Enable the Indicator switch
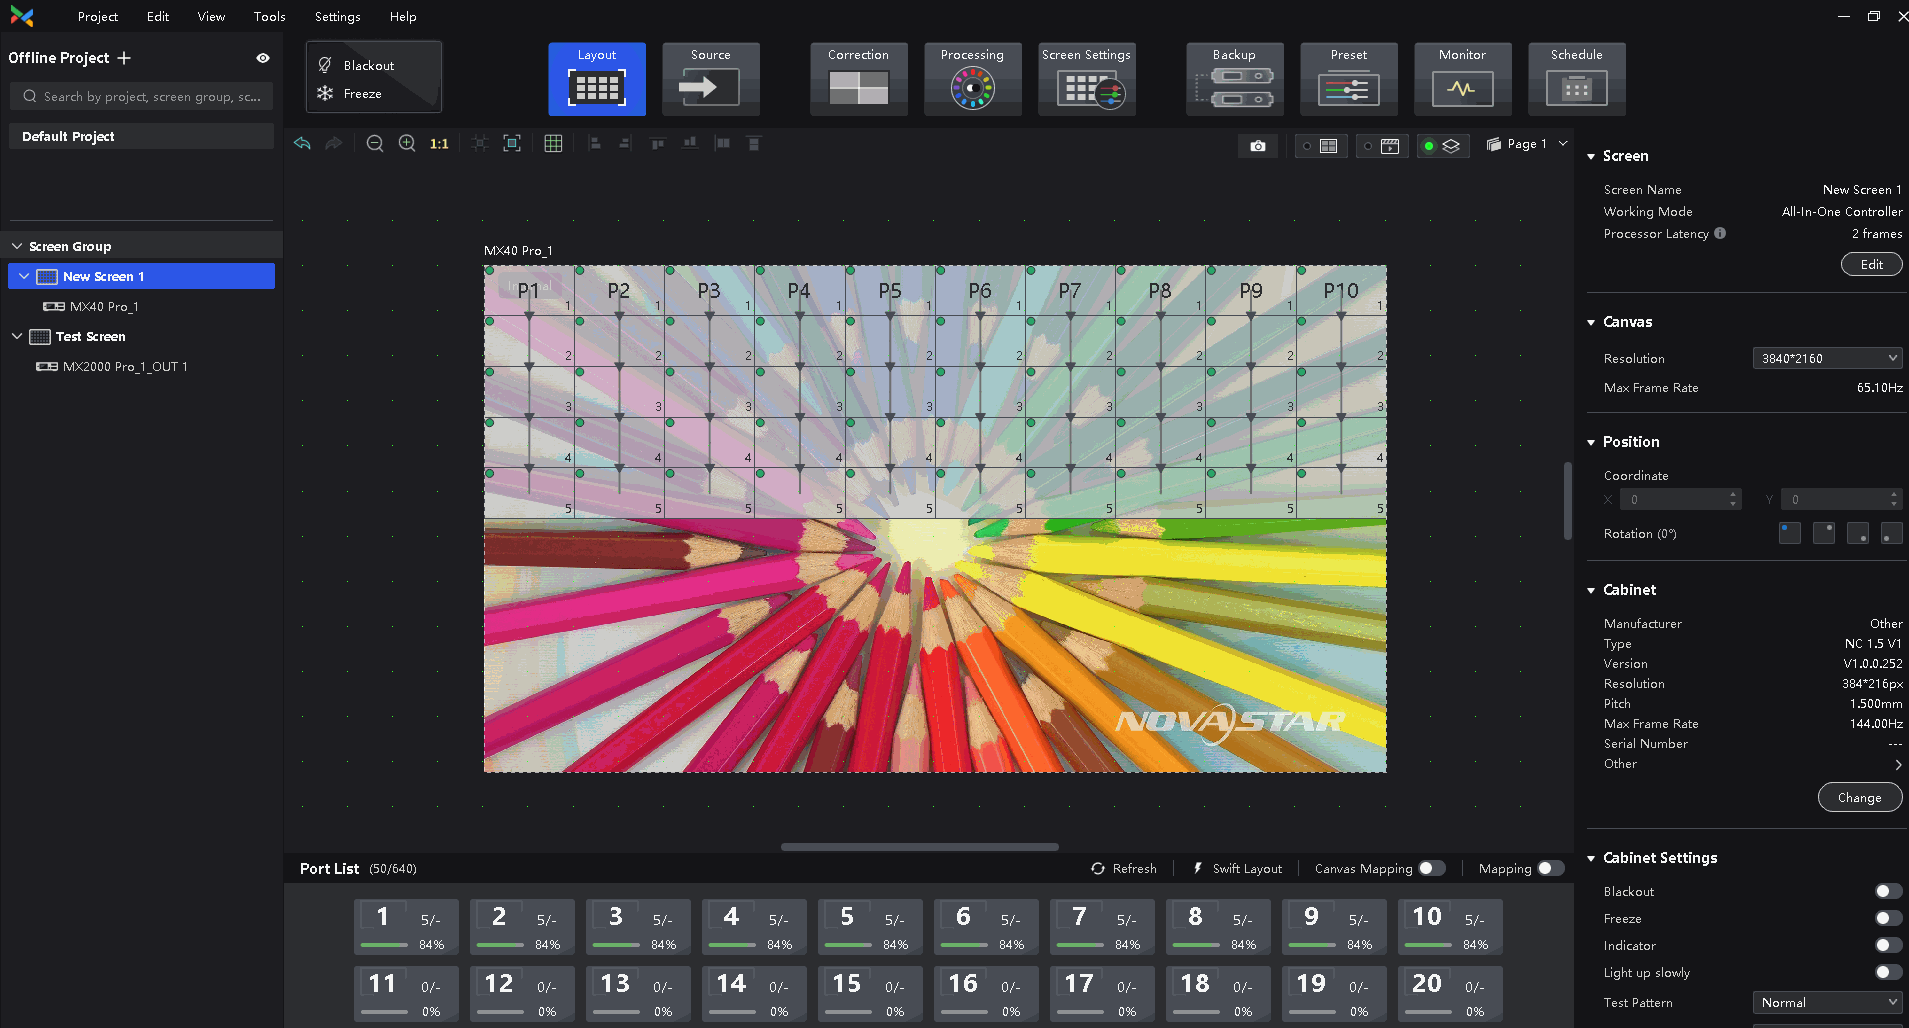Screen dimensions: 1909x1028 (1888, 945)
